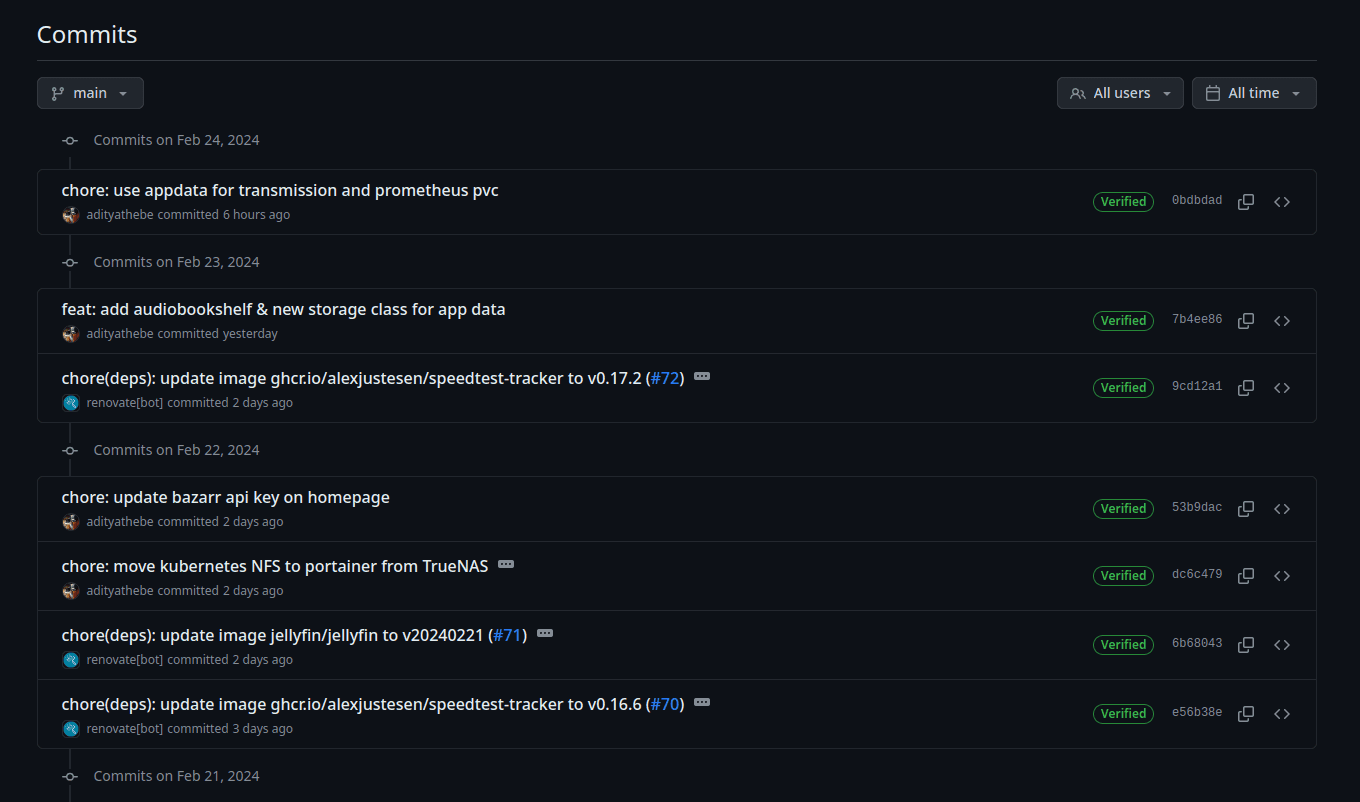1360x802 pixels.
Task: Open commit 'move kubernetes NFS to portainer'
Action: pos(275,566)
